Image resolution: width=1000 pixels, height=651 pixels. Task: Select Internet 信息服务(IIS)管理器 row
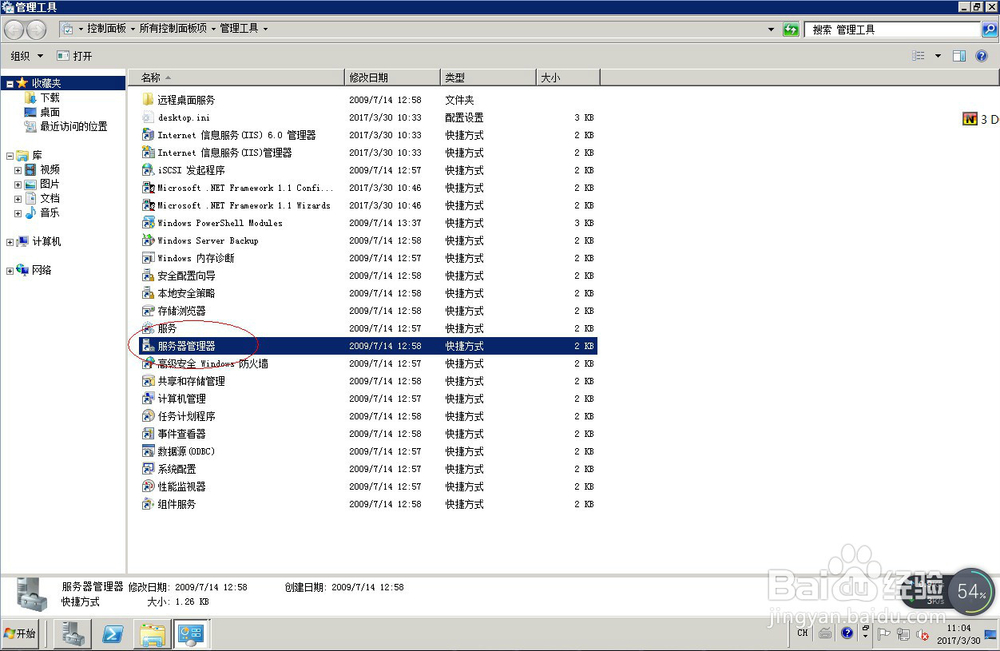pos(369,152)
